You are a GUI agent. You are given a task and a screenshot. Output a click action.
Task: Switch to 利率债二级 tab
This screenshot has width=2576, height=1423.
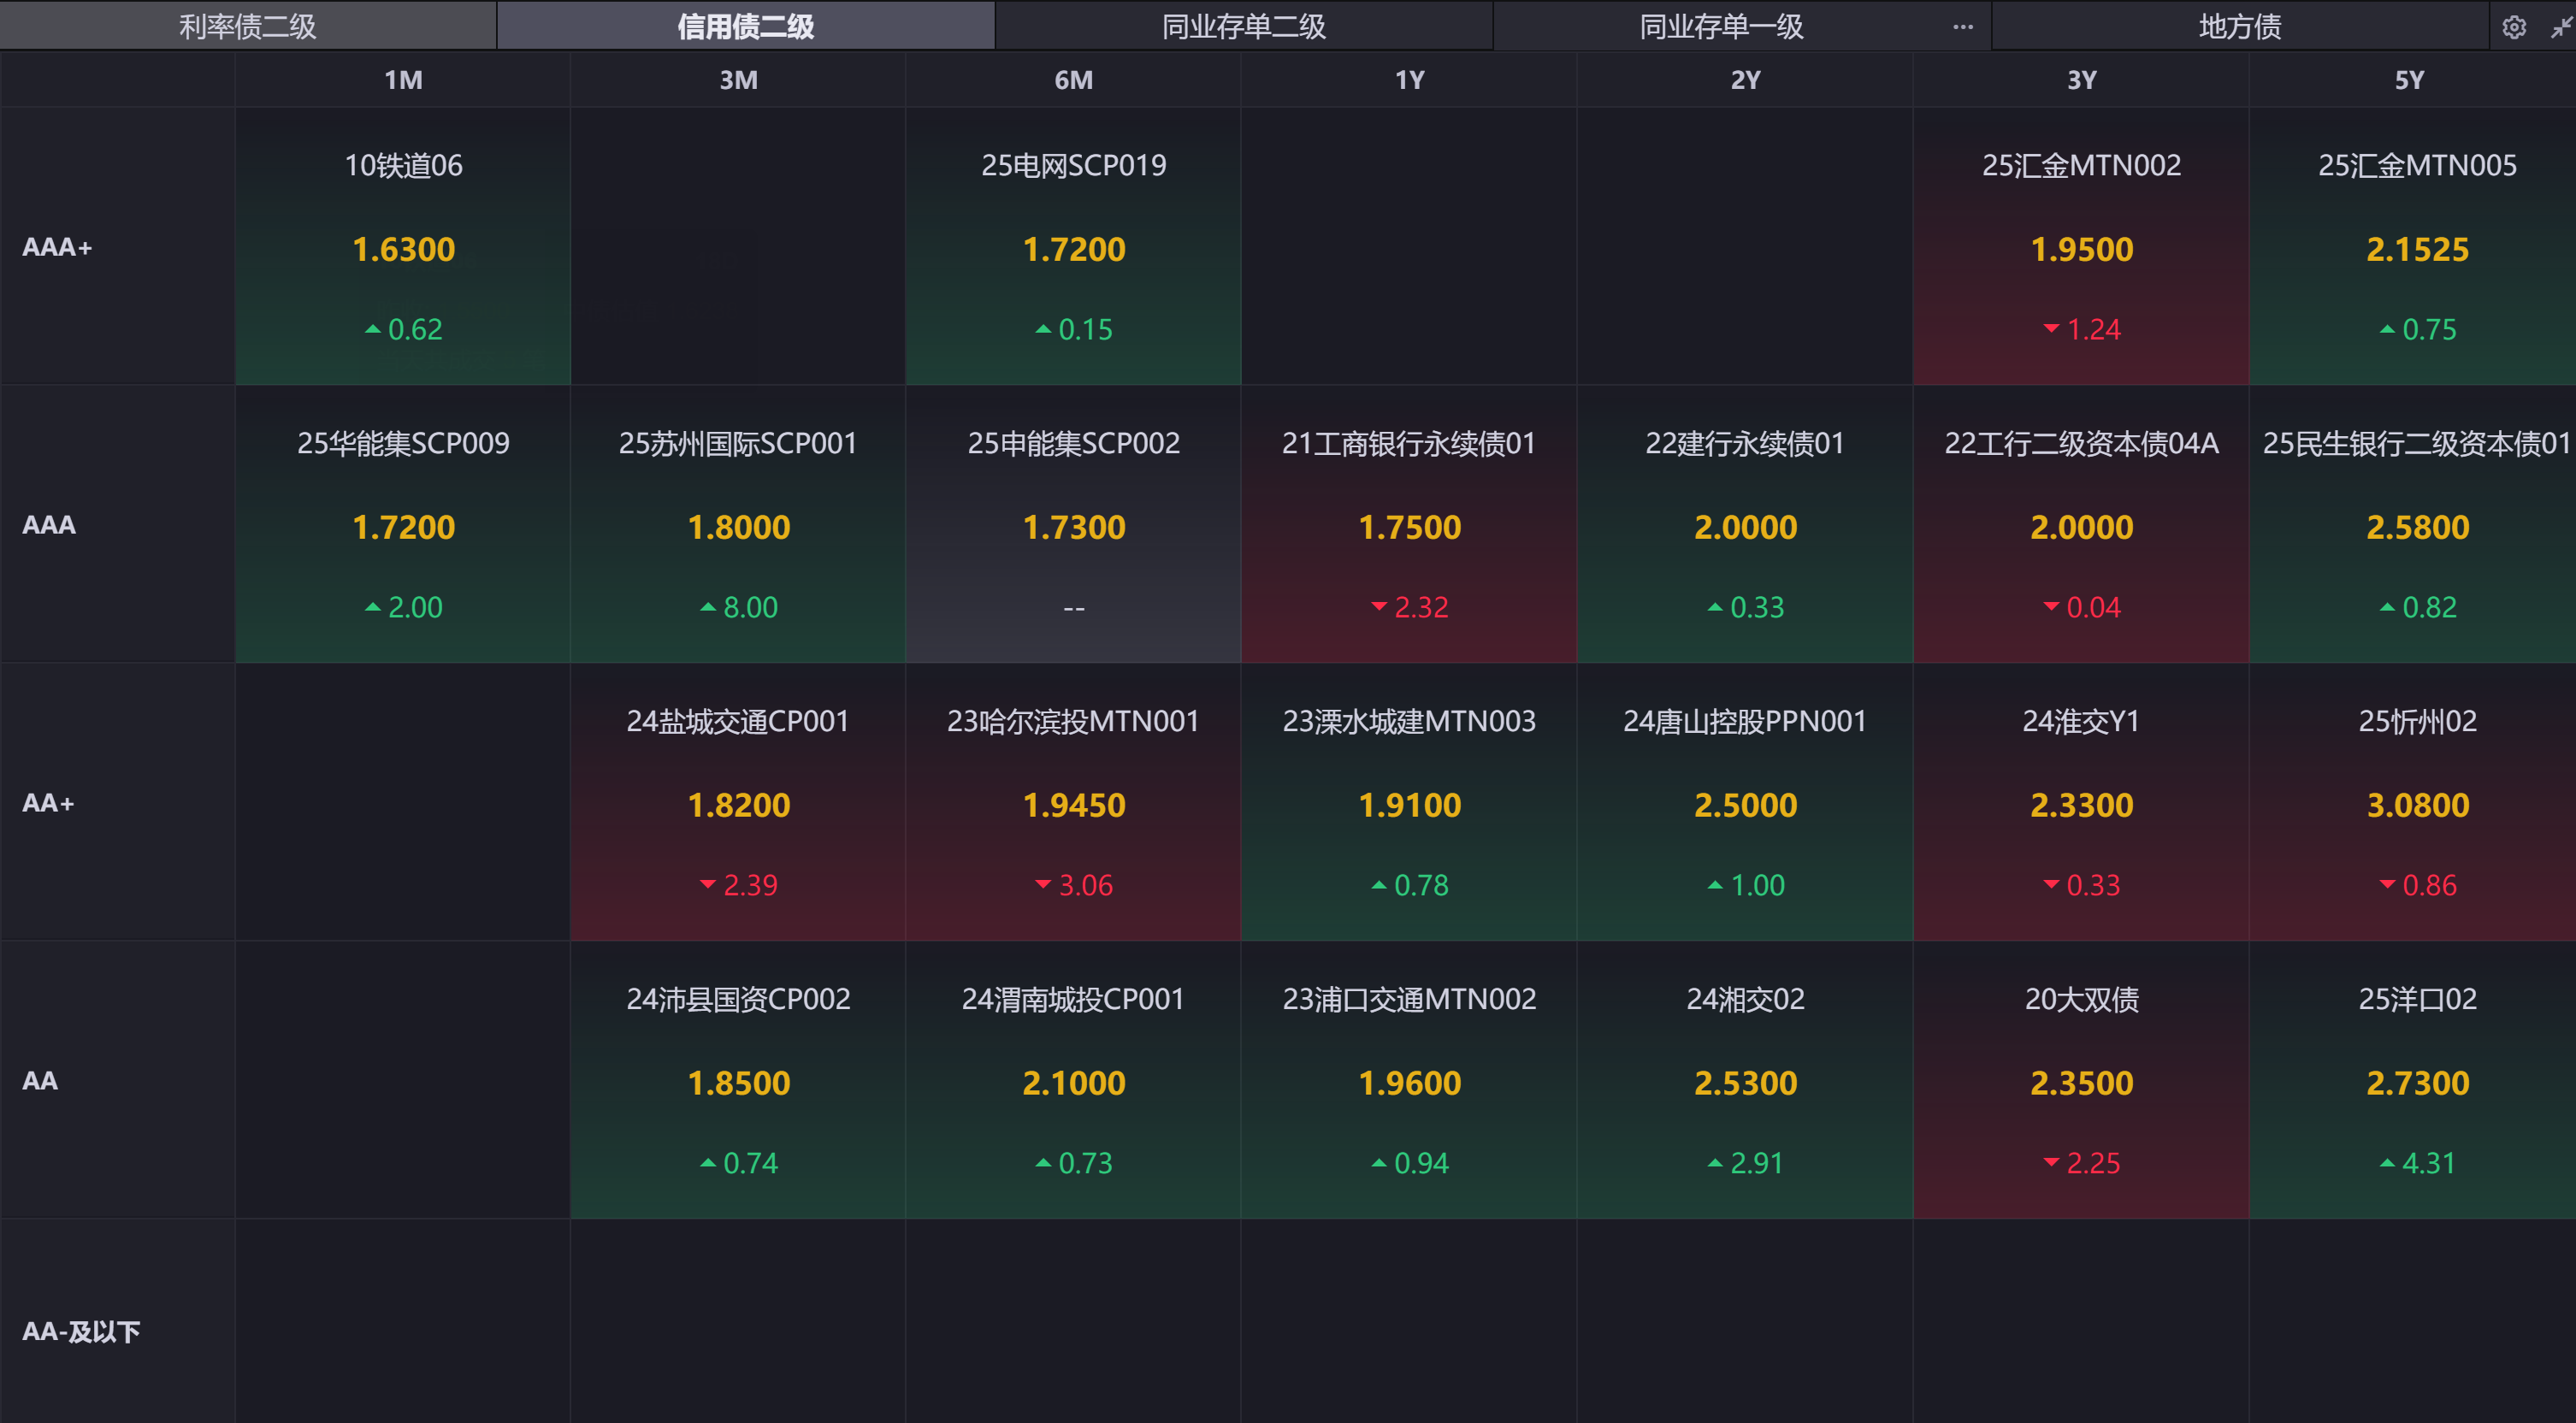[x=247, y=27]
